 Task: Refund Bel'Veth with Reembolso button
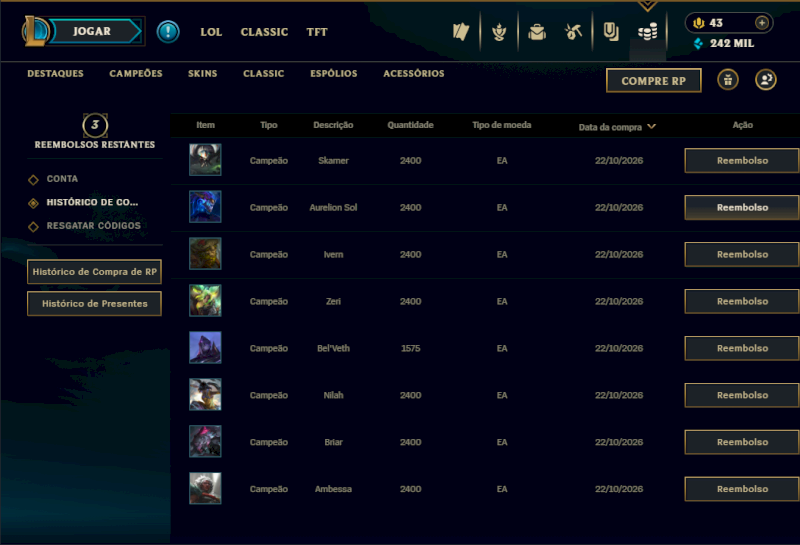[x=742, y=349]
